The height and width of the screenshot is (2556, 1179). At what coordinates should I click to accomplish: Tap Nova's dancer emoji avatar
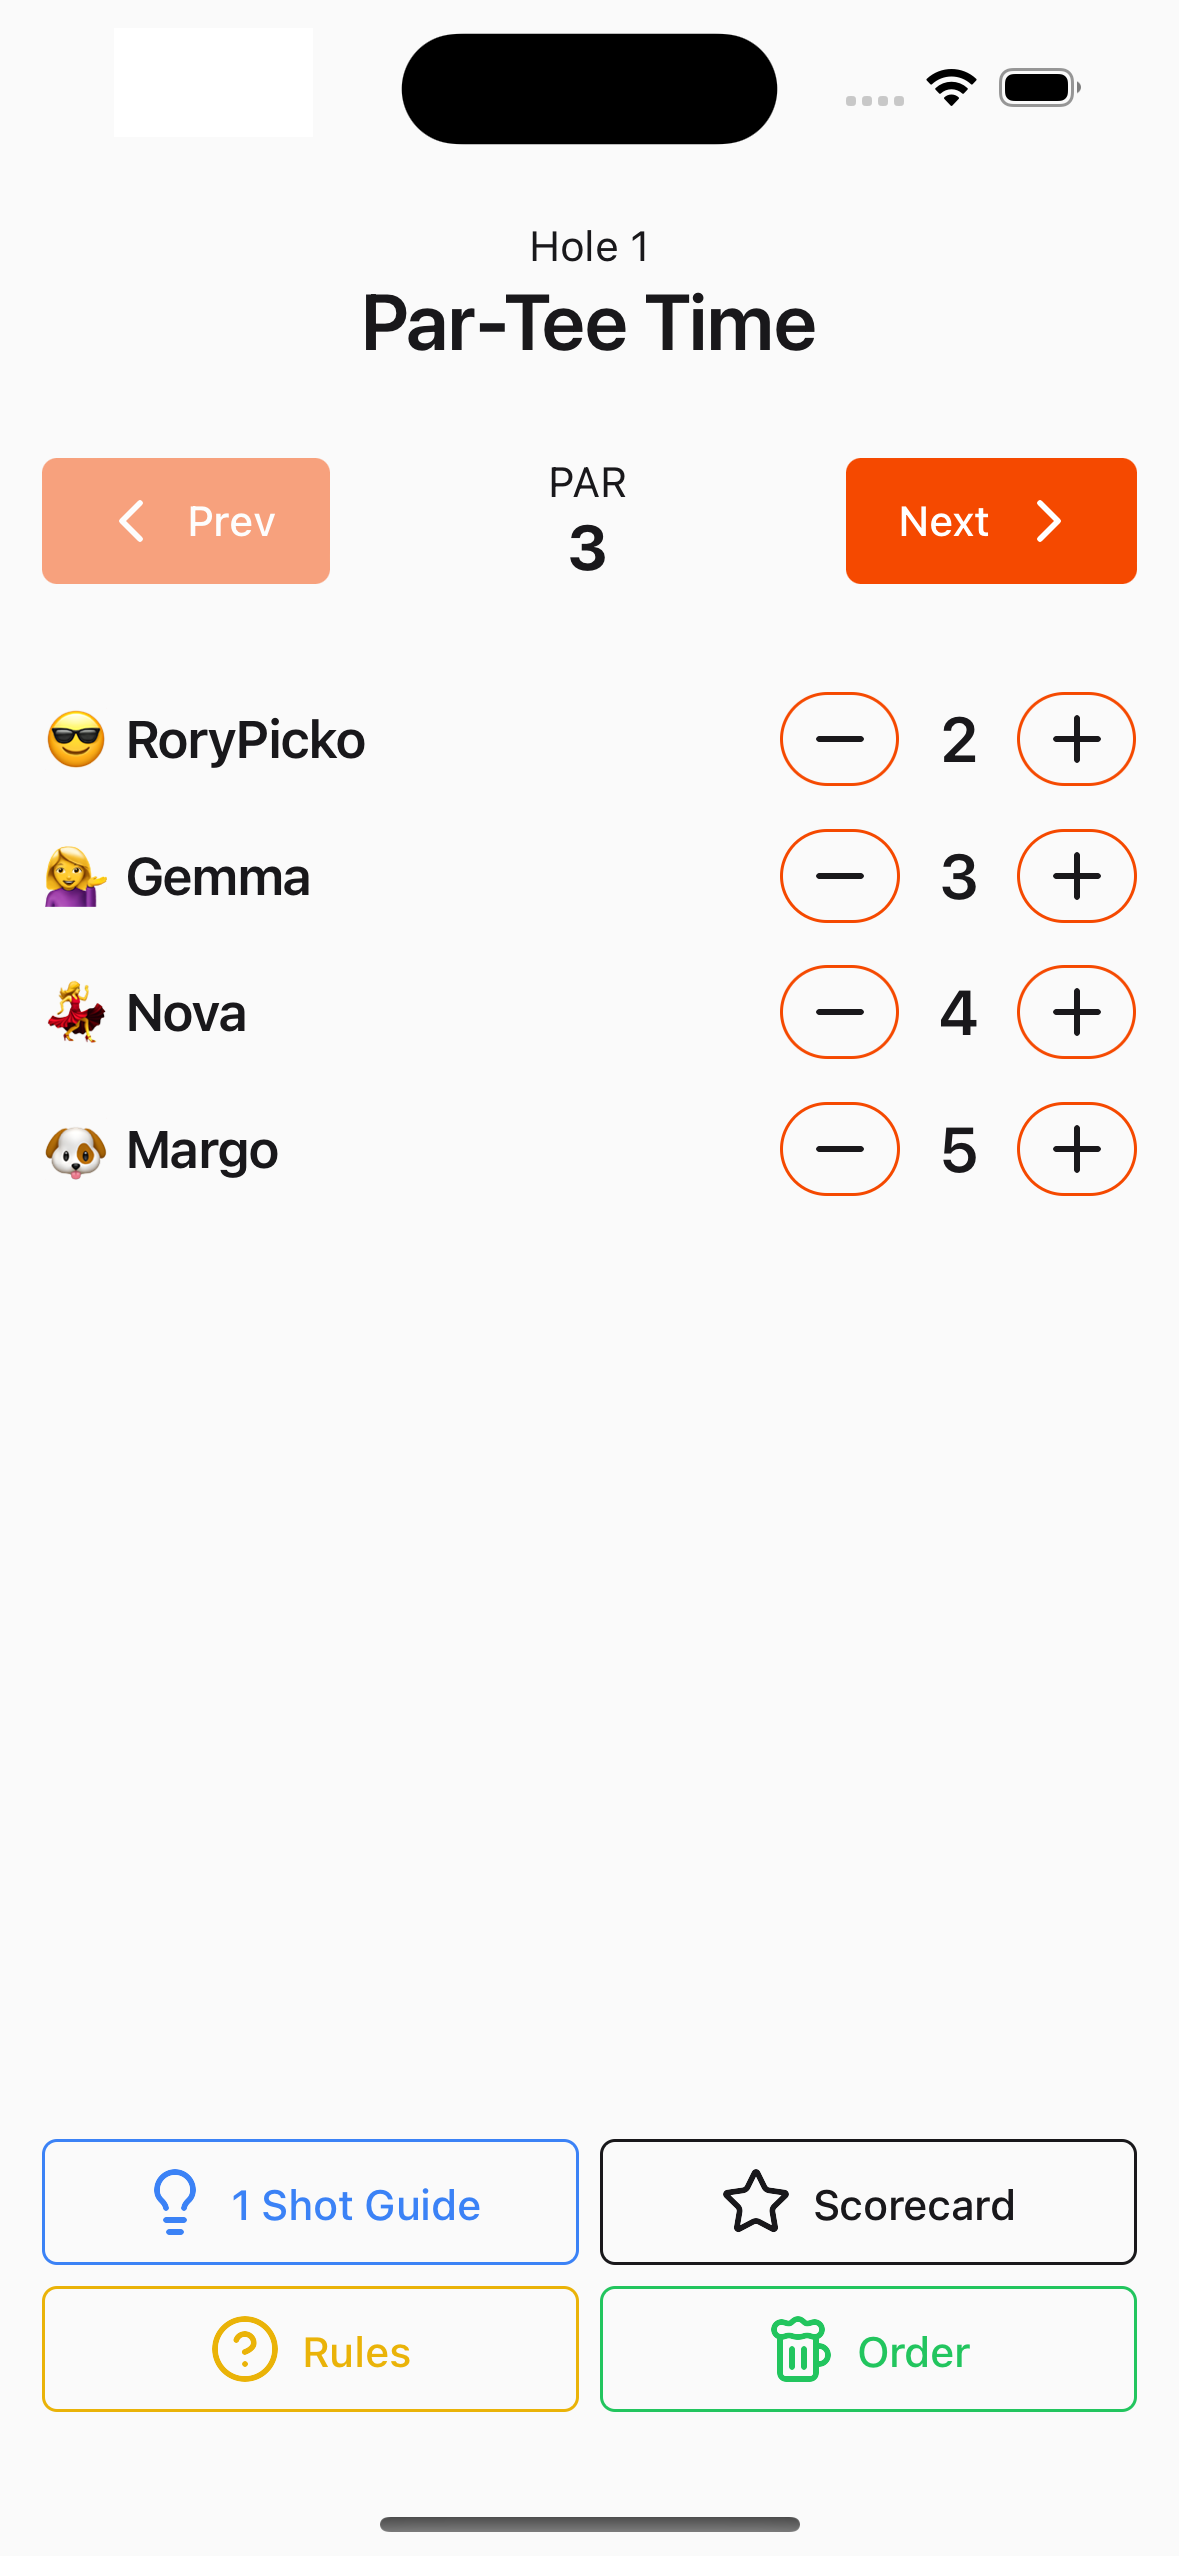76,1013
